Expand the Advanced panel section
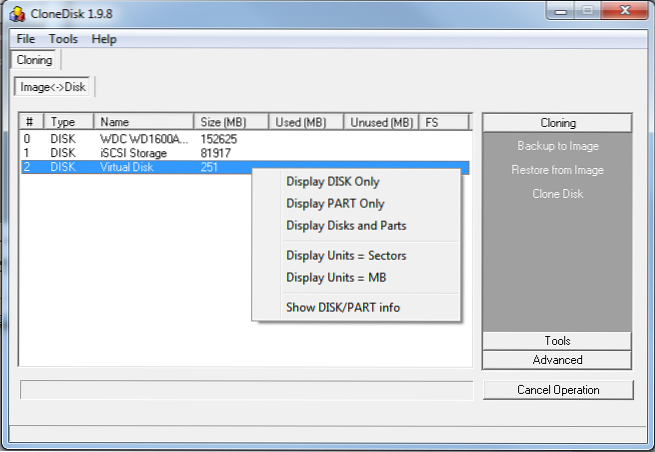 [x=557, y=360]
